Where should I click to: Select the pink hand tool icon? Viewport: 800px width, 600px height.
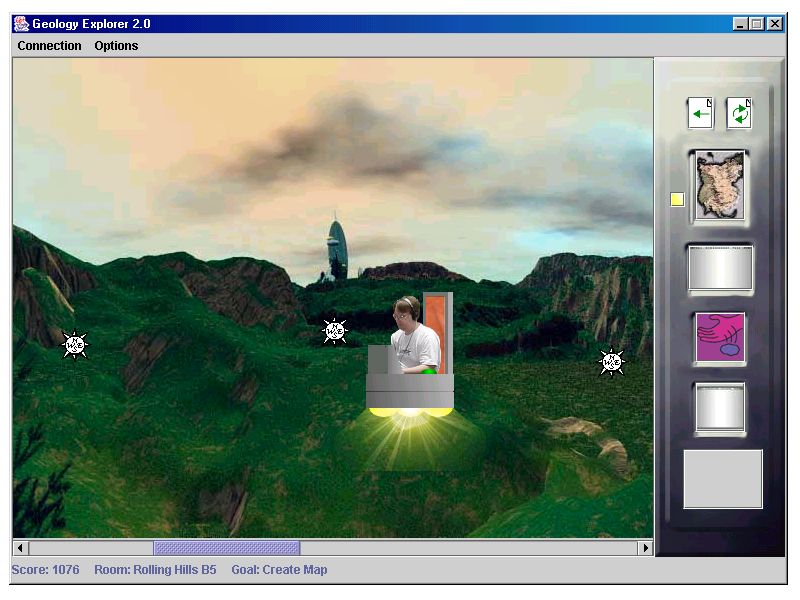pos(719,338)
